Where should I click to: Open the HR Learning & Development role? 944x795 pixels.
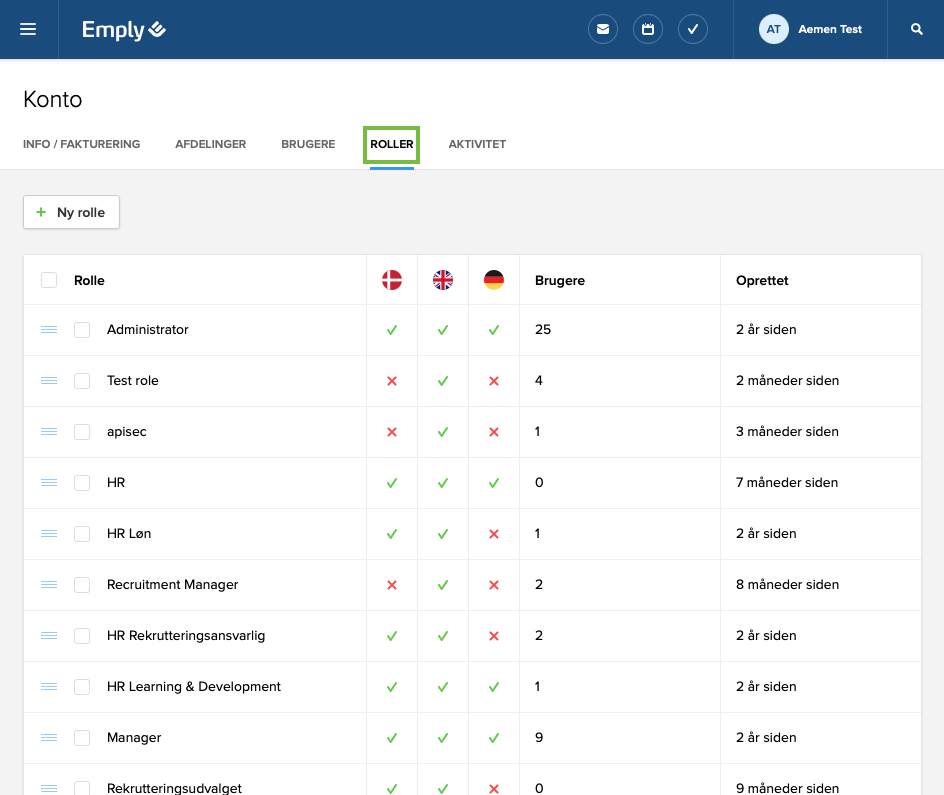194,687
